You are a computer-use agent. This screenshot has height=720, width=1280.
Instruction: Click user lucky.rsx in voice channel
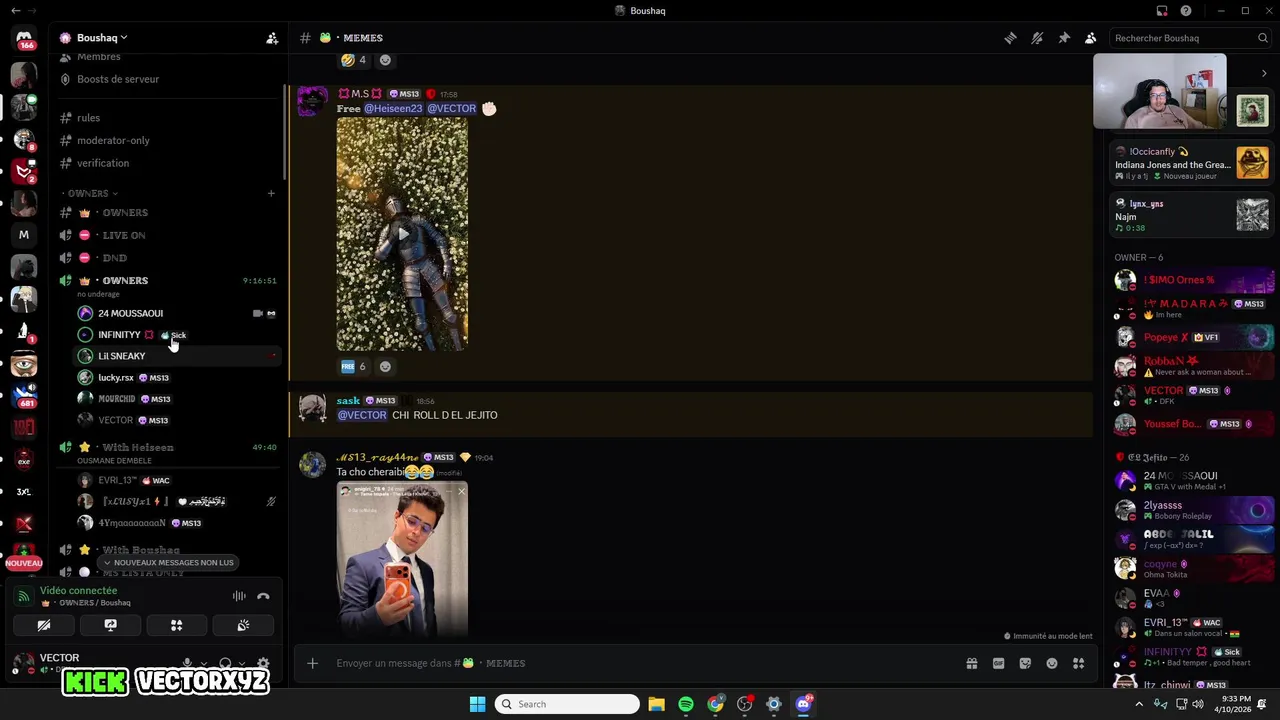116,378
